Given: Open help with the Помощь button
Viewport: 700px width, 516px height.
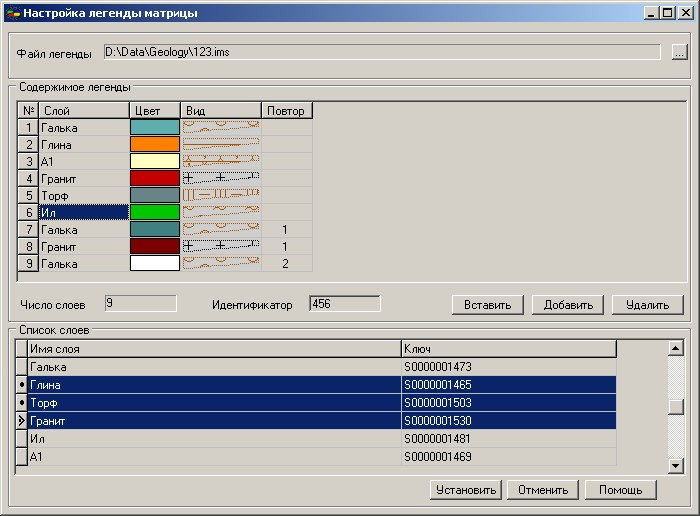Looking at the screenshot, I should (x=621, y=490).
